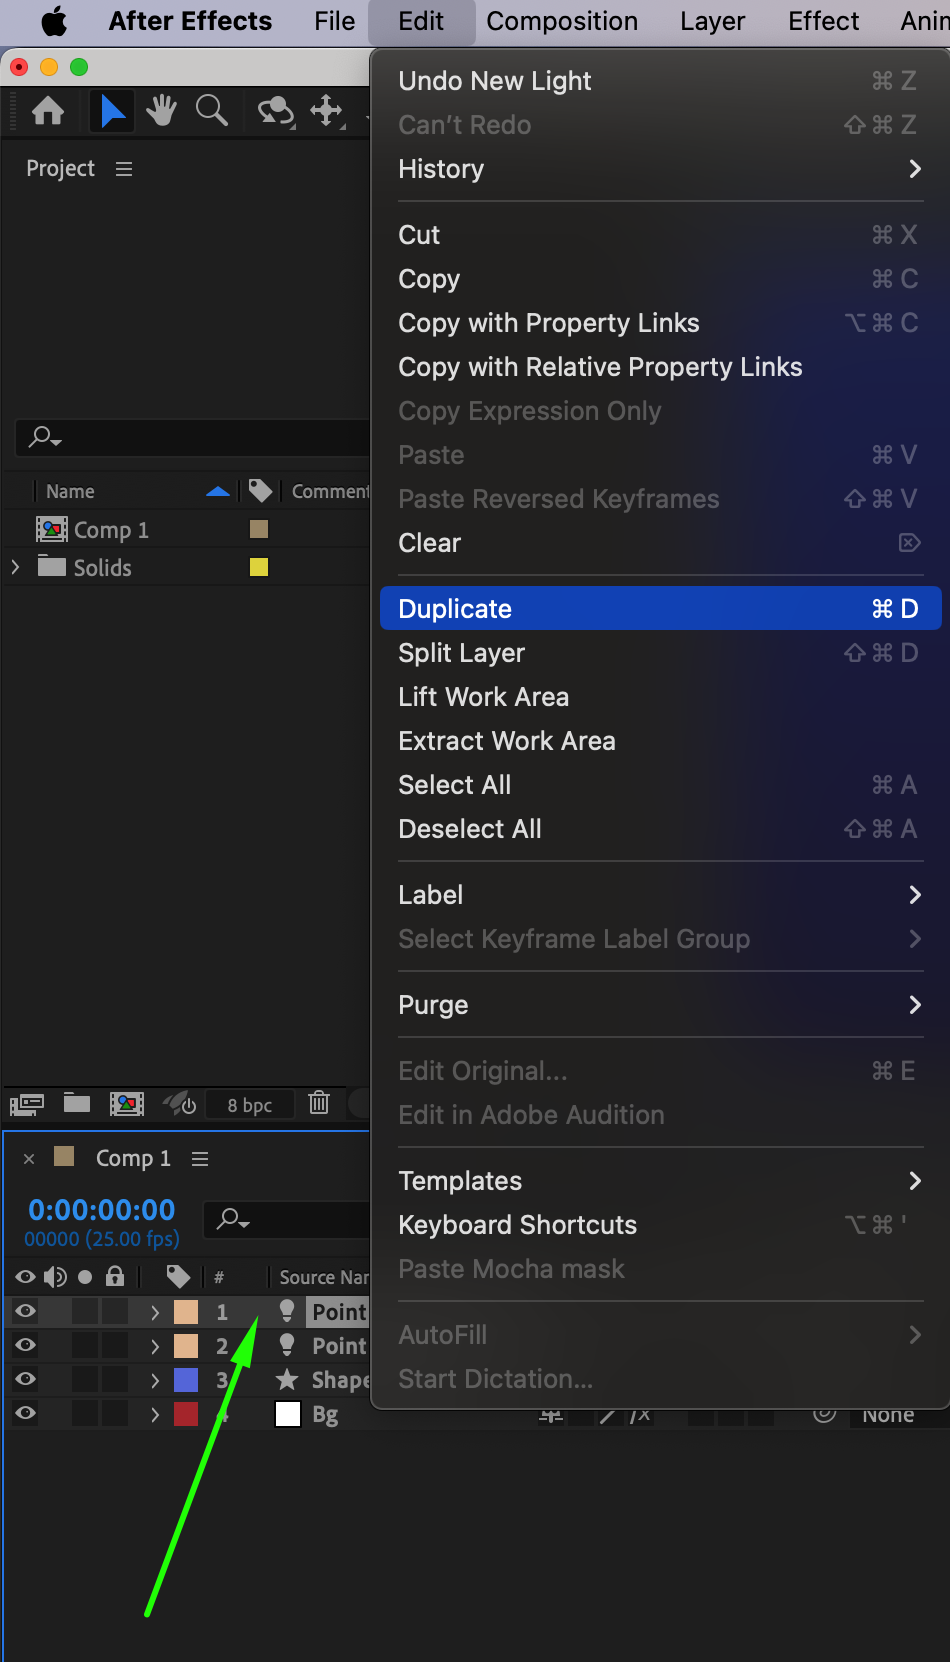This screenshot has height=1662, width=950.
Task: Expand layer 2 properties
Action: (155, 1346)
